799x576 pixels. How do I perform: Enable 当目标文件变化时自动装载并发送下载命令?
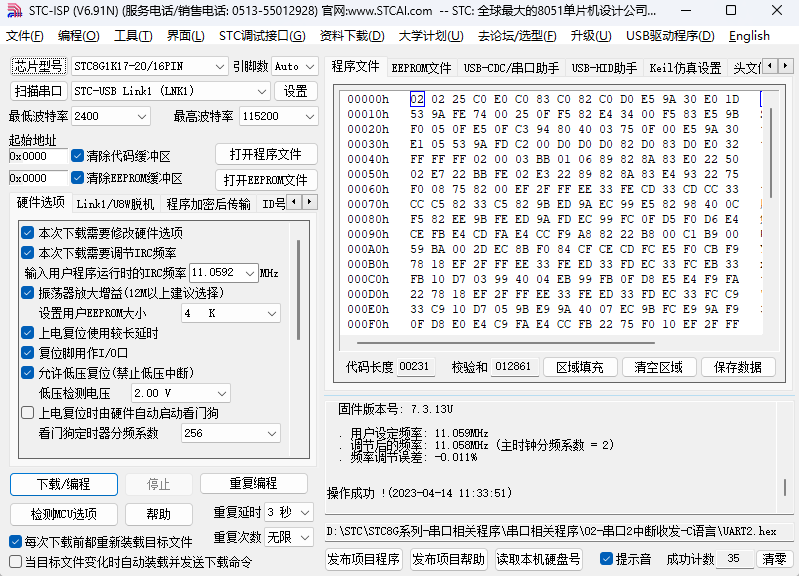[15, 562]
